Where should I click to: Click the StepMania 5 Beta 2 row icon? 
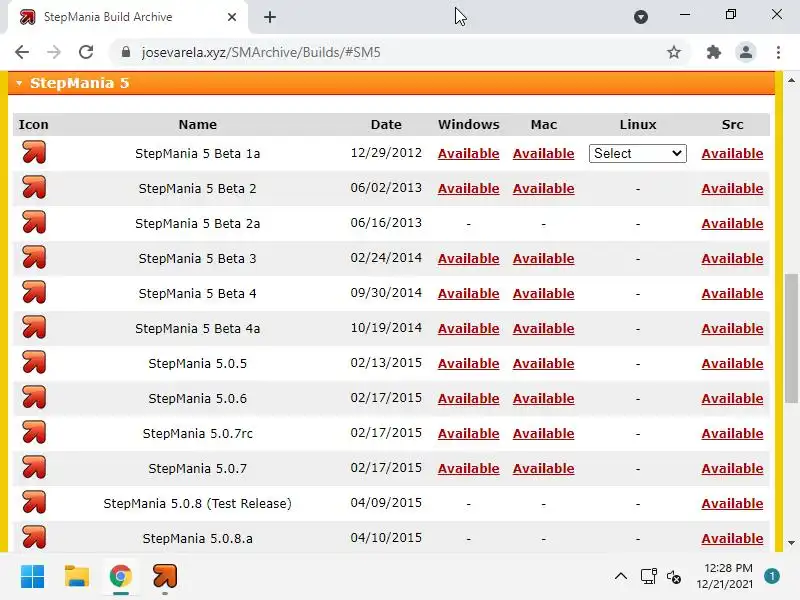pyautogui.click(x=34, y=187)
